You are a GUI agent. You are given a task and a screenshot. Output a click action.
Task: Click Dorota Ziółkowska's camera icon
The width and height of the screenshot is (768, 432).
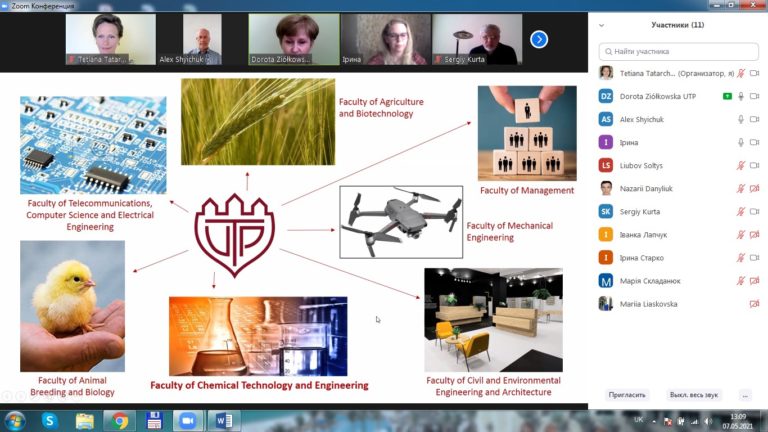pos(754,96)
